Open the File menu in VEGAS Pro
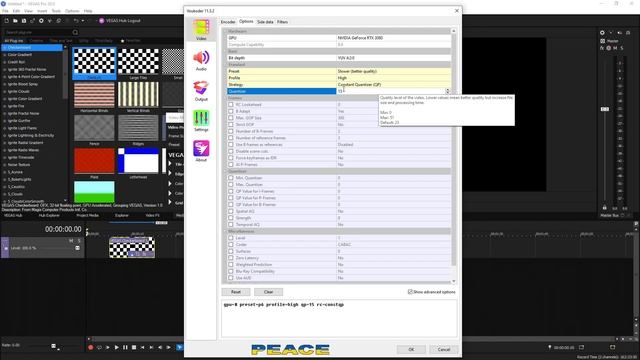 click(x=5, y=11)
